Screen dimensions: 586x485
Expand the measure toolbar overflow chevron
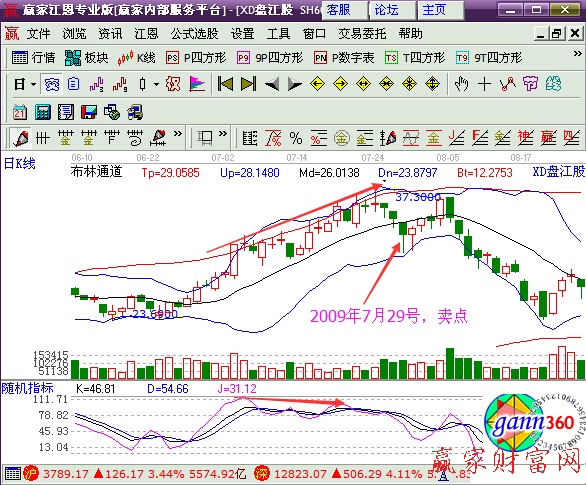(x=223, y=134)
